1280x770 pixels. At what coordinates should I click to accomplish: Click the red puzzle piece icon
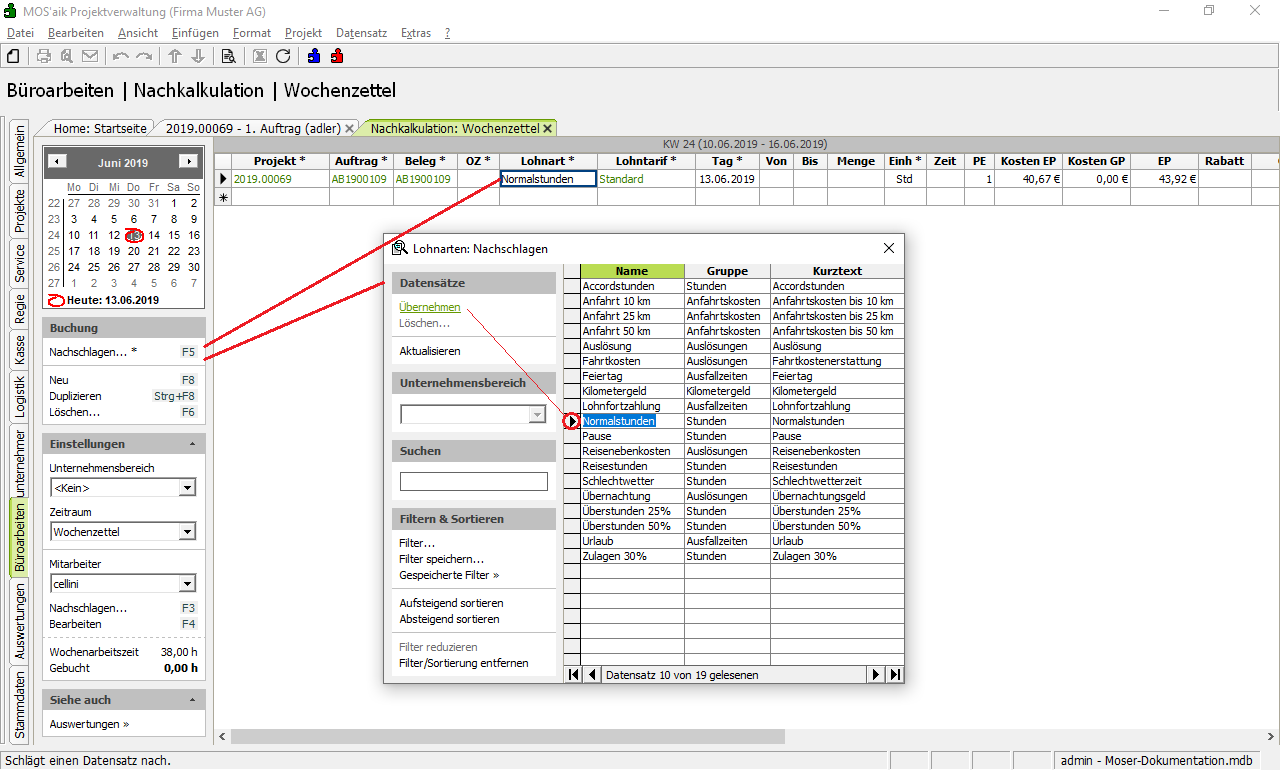(x=337, y=56)
